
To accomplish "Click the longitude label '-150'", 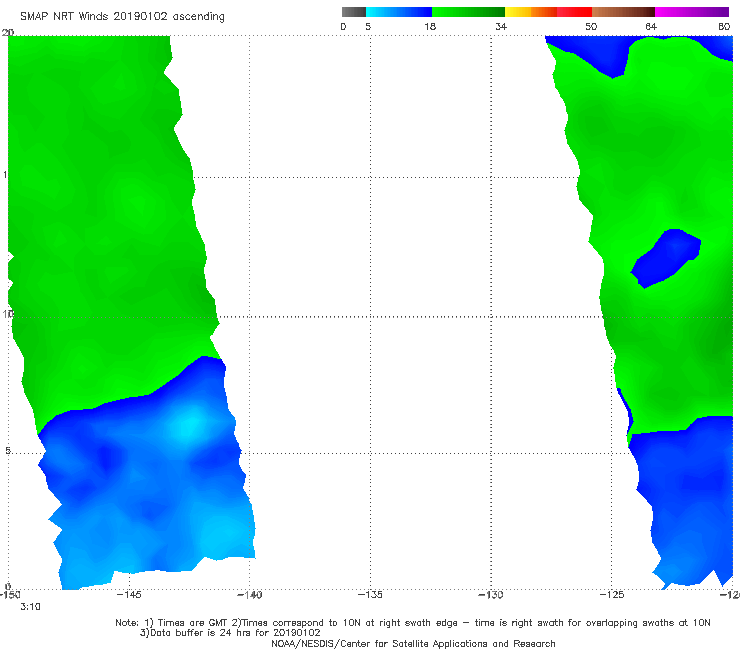I will coord(10,595).
